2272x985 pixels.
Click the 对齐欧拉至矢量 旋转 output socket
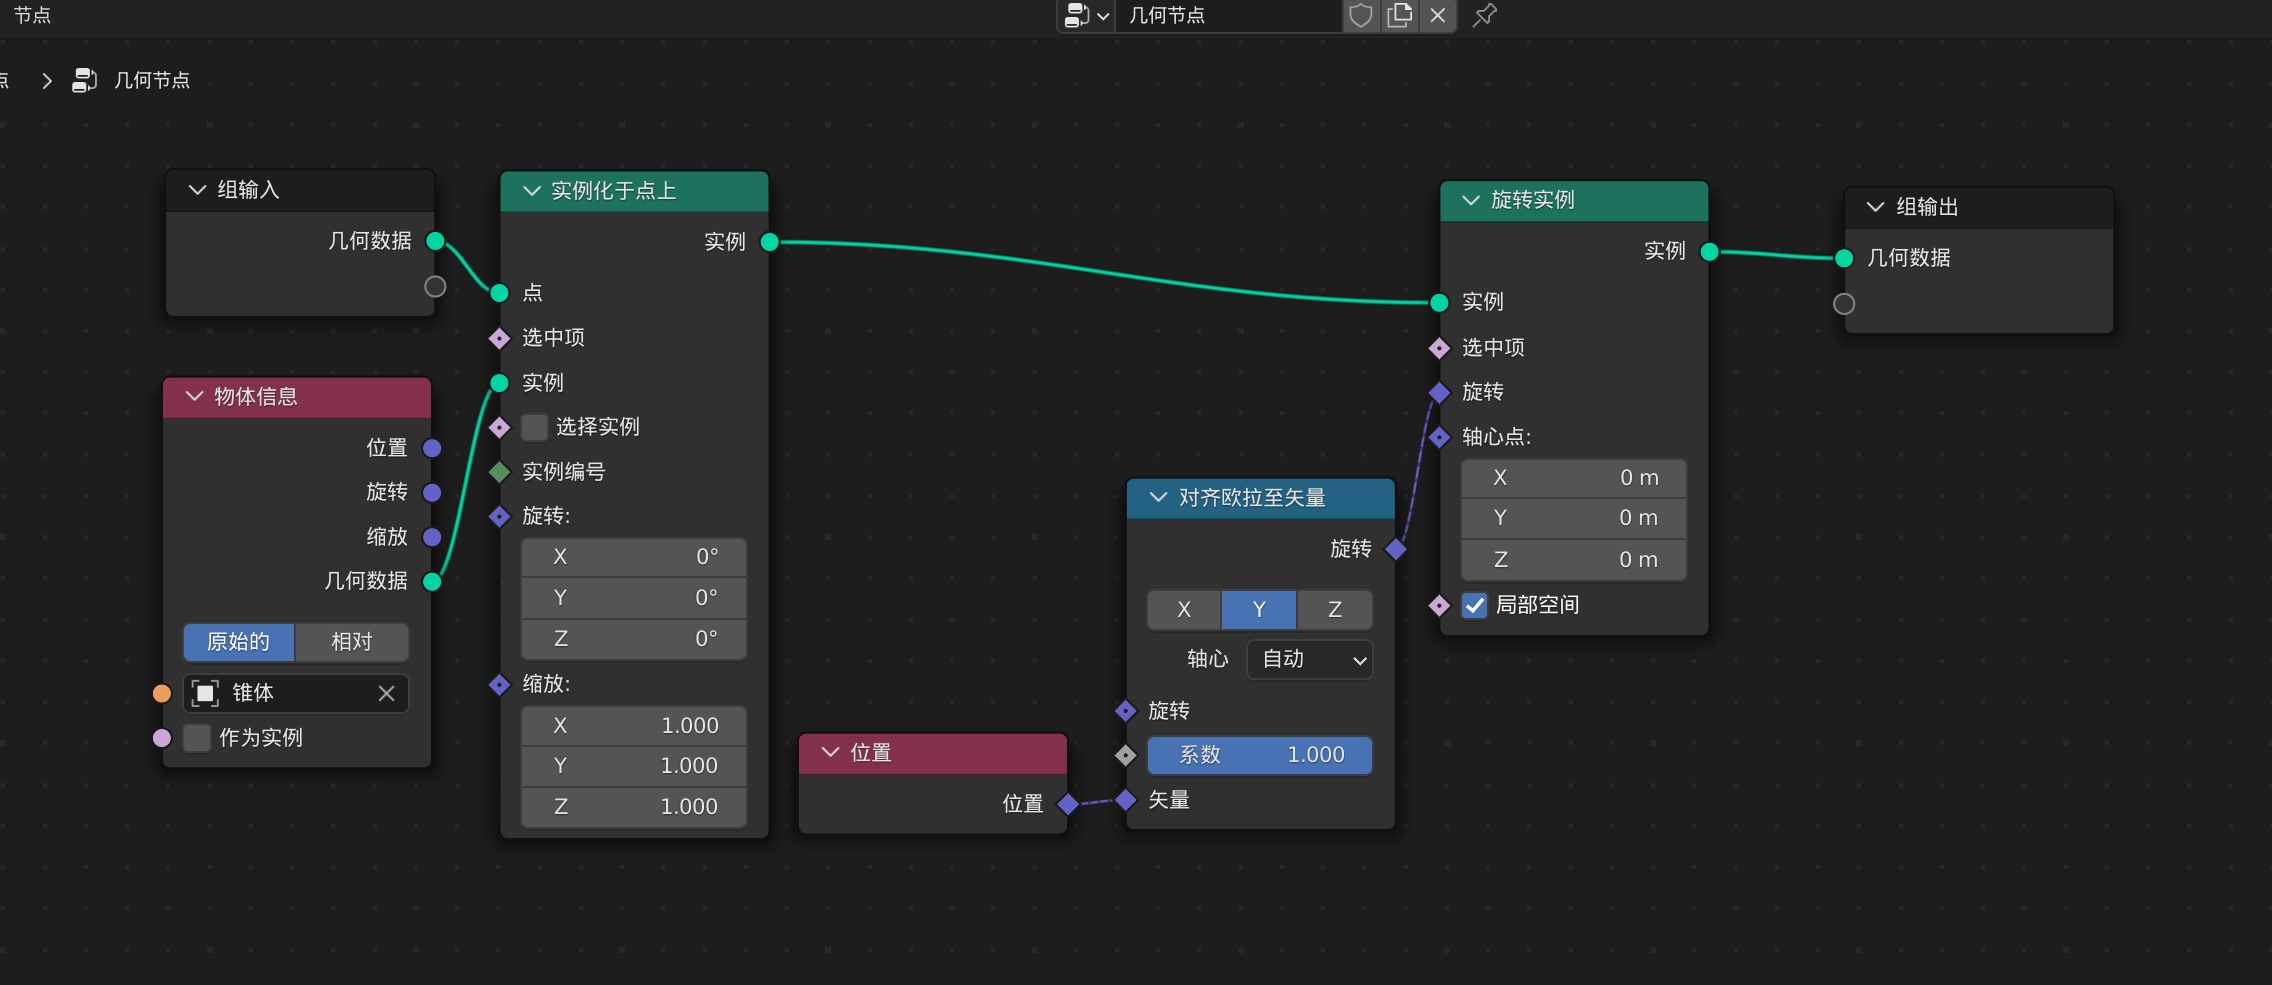tap(1397, 549)
